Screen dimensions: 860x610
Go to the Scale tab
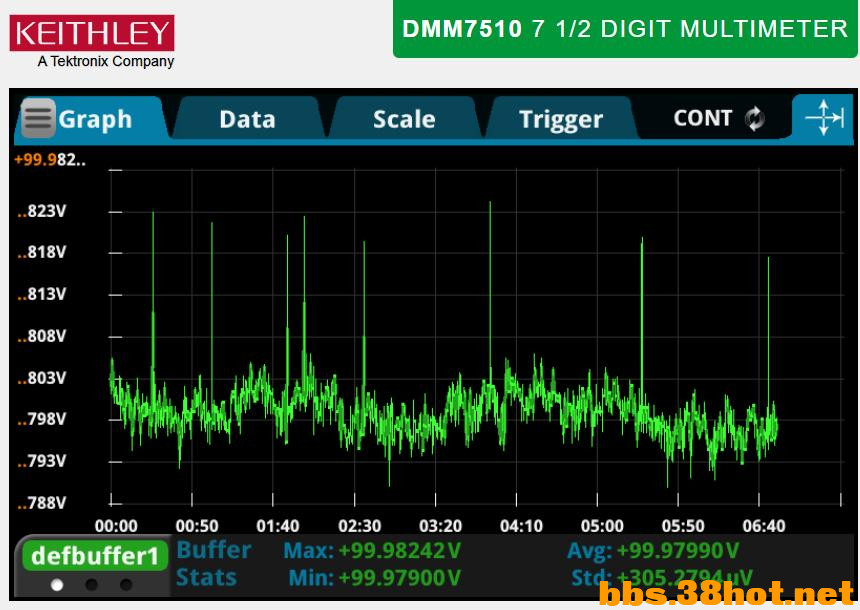(404, 119)
